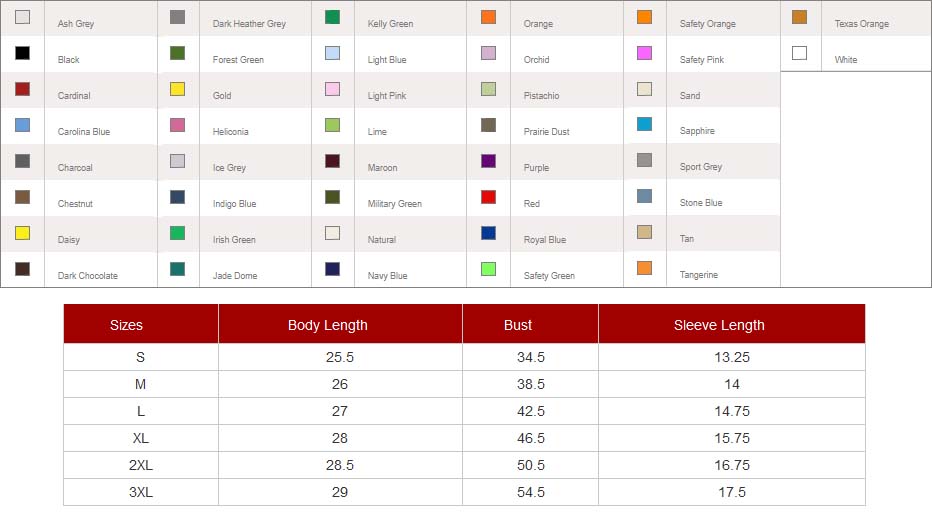Click the Sapphire color swatch
Viewport: 932px width, 515px height.
pyautogui.click(x=644, y=124)
